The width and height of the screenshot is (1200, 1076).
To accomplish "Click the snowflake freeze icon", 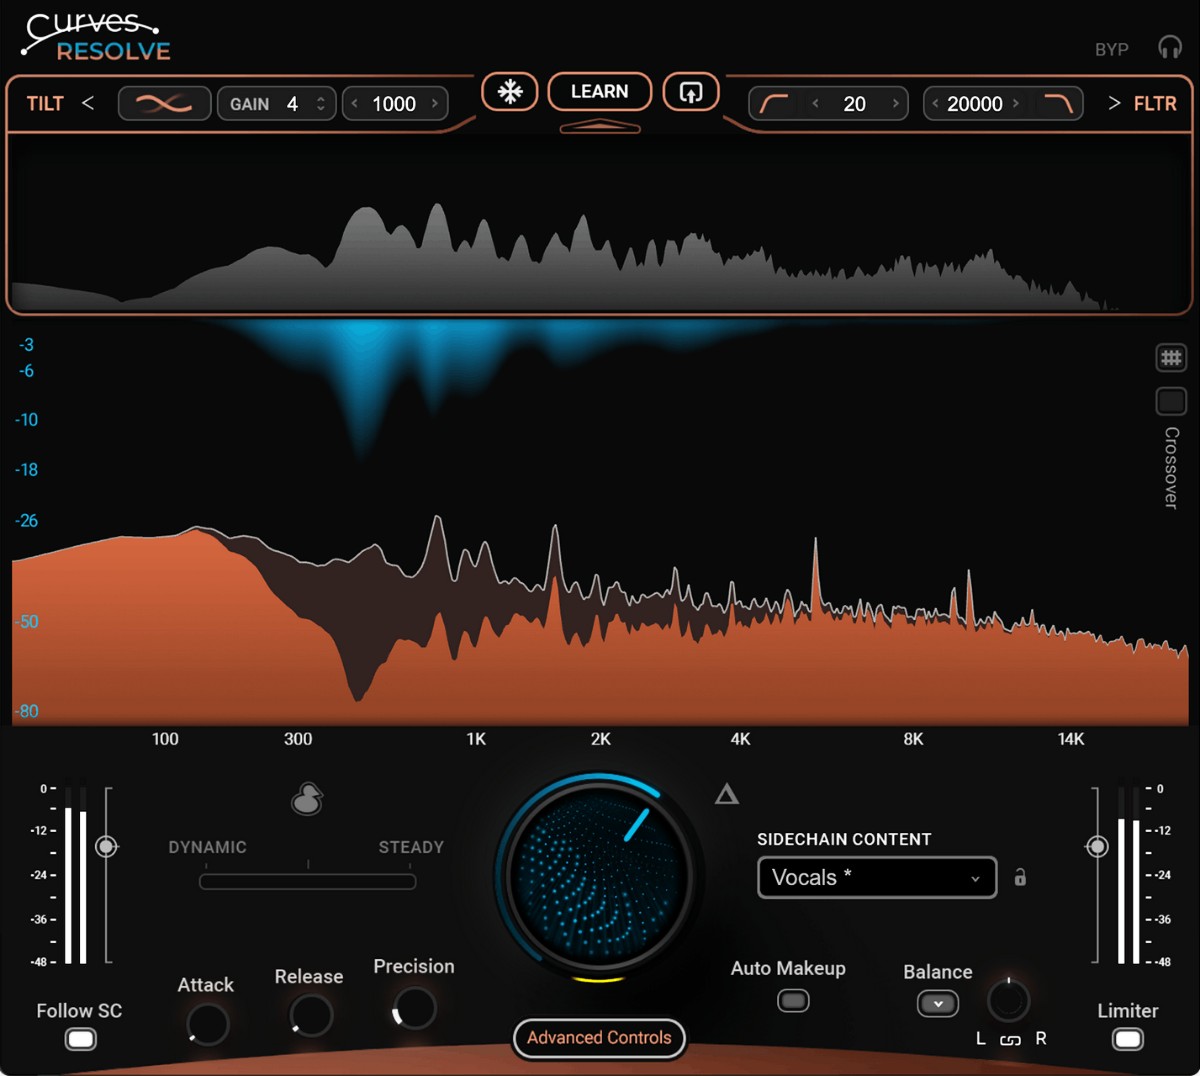I will (x=510, y=93).
